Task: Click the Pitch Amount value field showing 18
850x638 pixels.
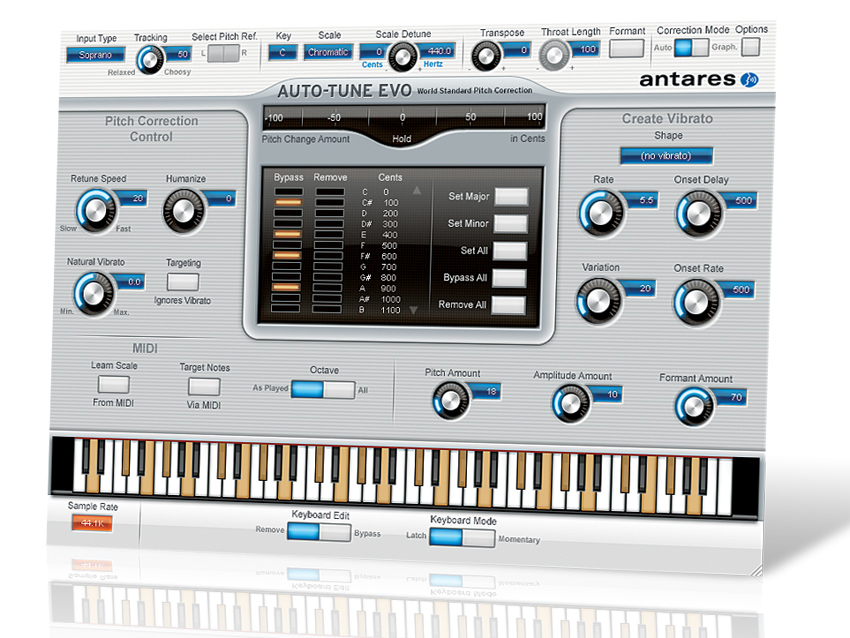Action: 486,391
